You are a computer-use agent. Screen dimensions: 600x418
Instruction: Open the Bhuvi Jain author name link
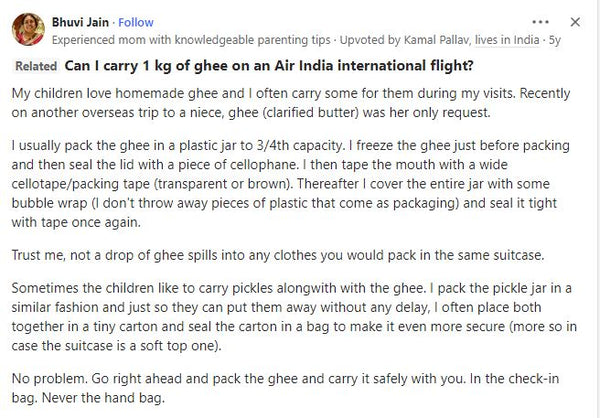pyautogui.click(x=80, y=23)
